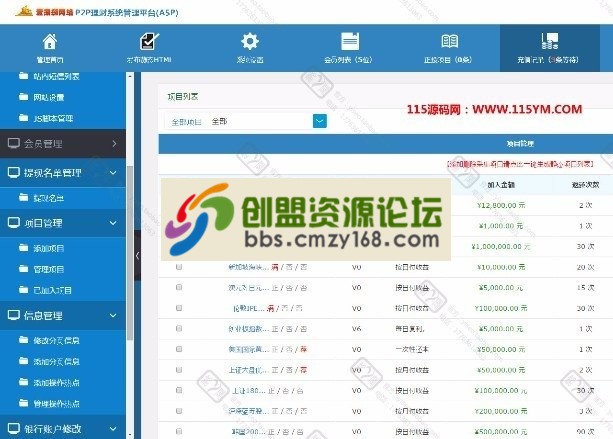Tick the checkbox for the 上证180 row
This screenshot has width=613, height=439.
point(179,390)
